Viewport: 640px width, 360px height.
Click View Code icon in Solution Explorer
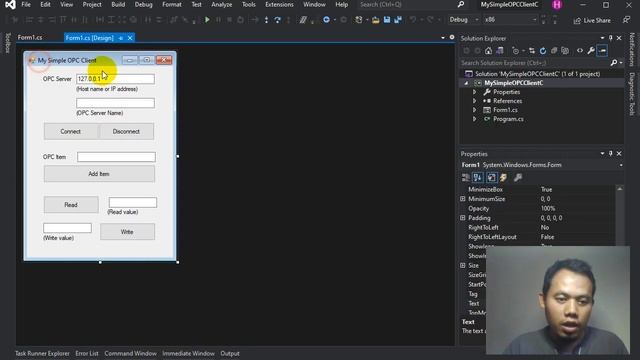click(580, 51)
